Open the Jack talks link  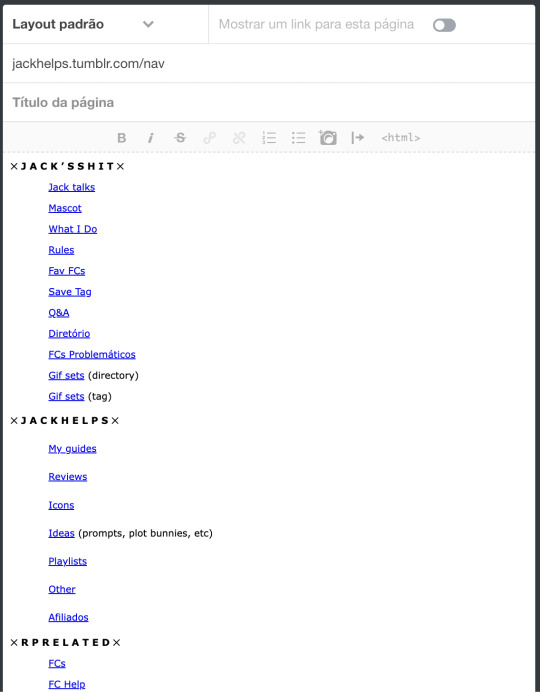pyautogui.click(x=71, y=187)
